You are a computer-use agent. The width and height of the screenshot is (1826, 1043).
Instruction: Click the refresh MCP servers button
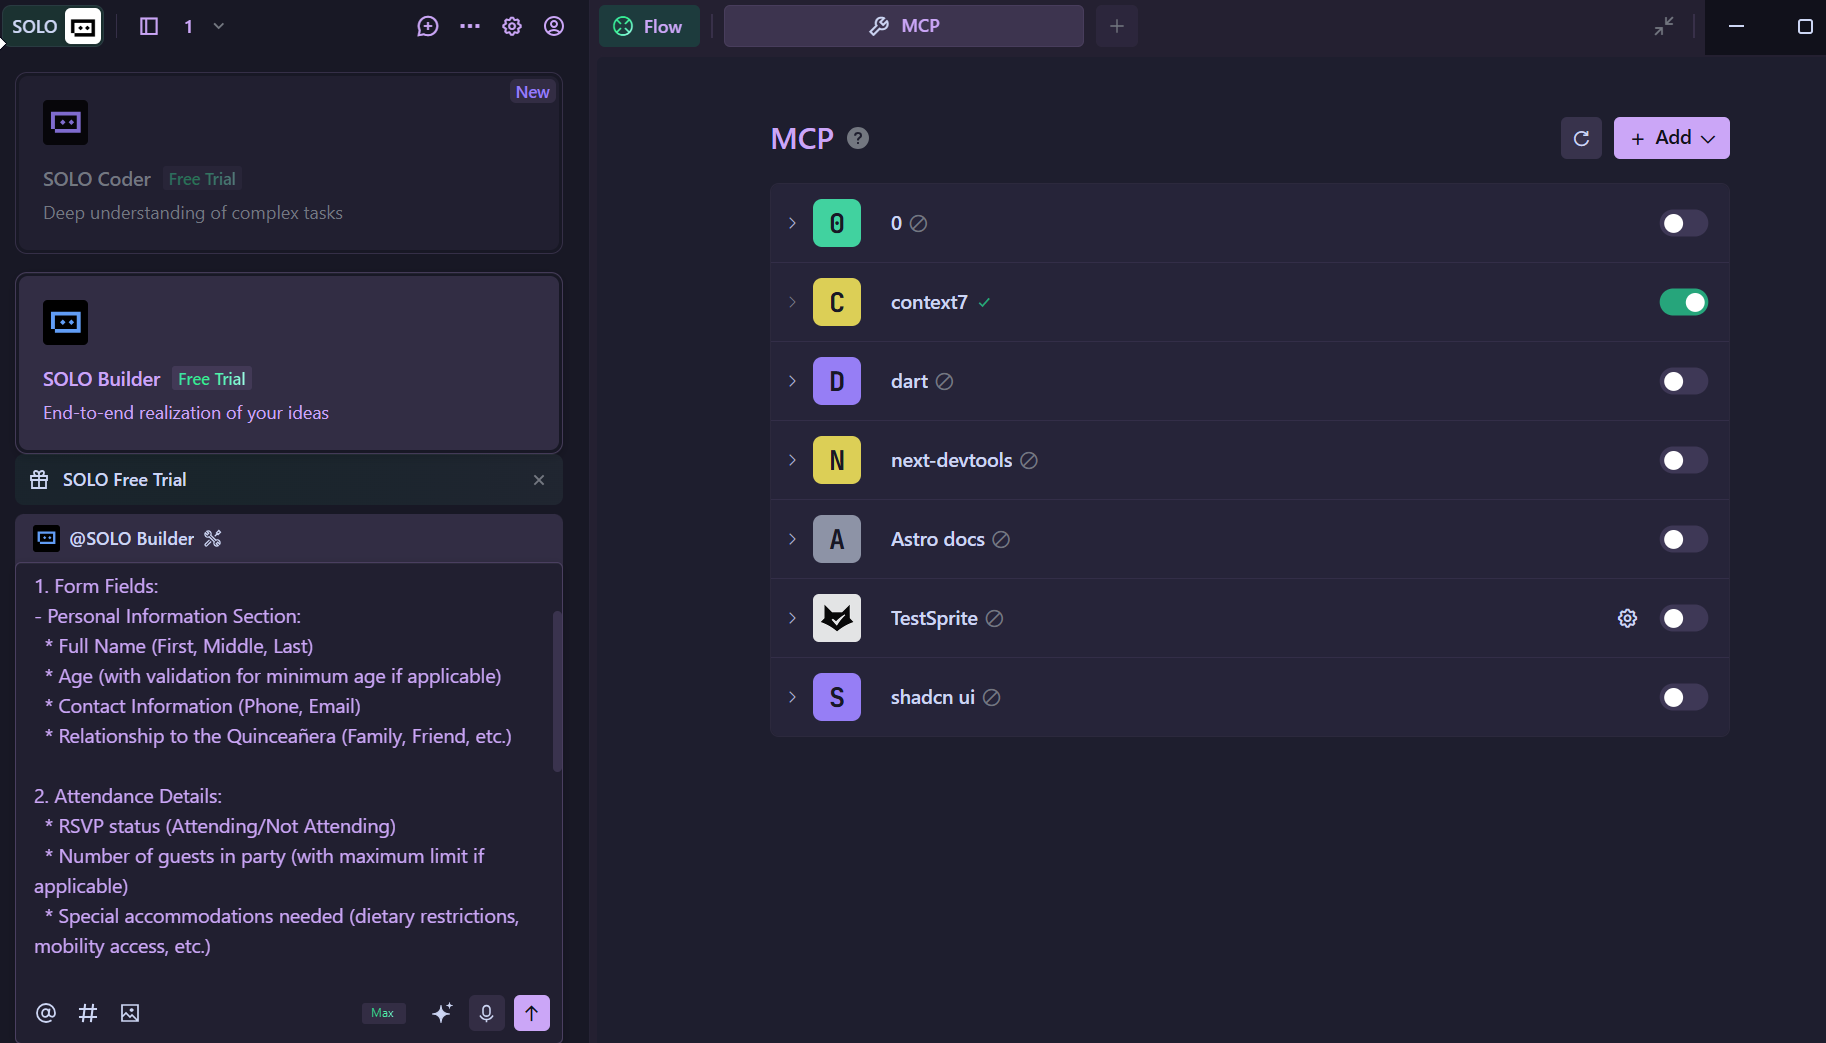(1581, 138)
